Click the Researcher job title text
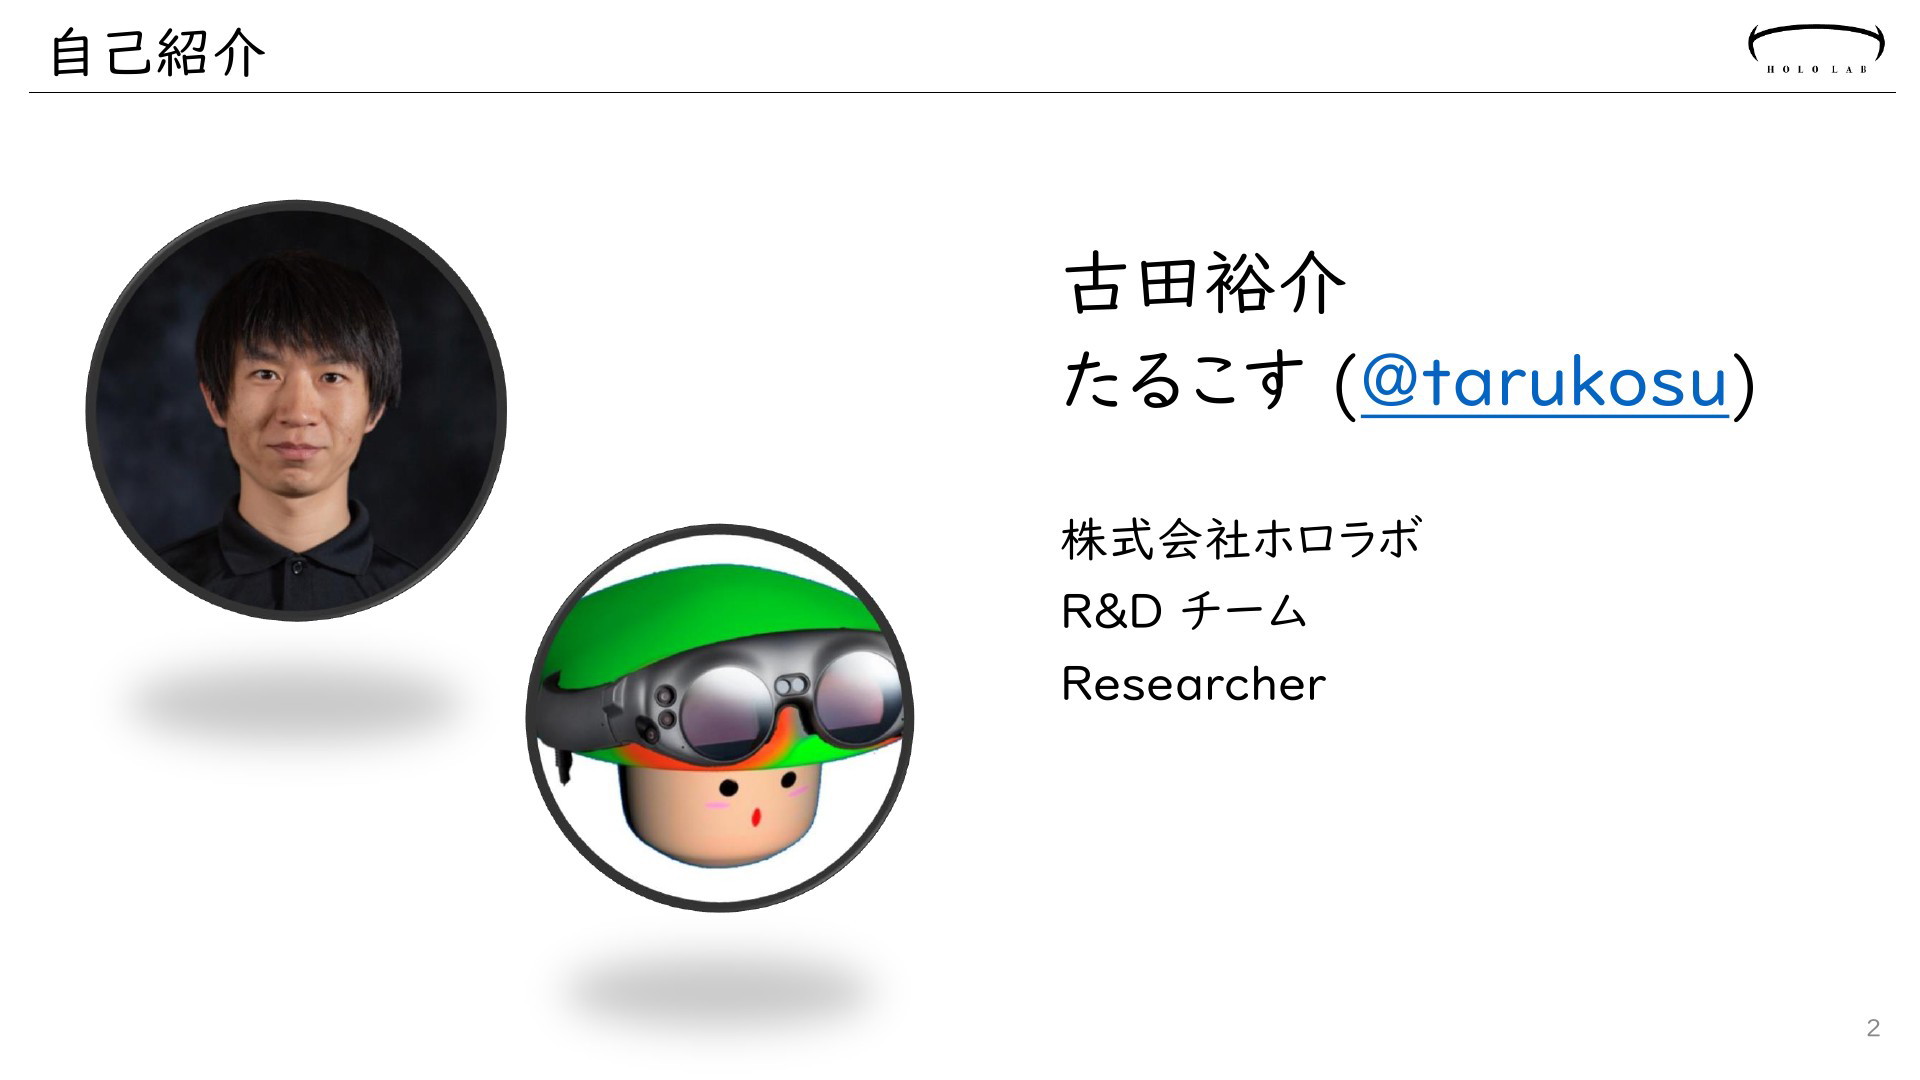Image resolution: width=1920 pixels, height=1080 pixels. point(1193,684)
